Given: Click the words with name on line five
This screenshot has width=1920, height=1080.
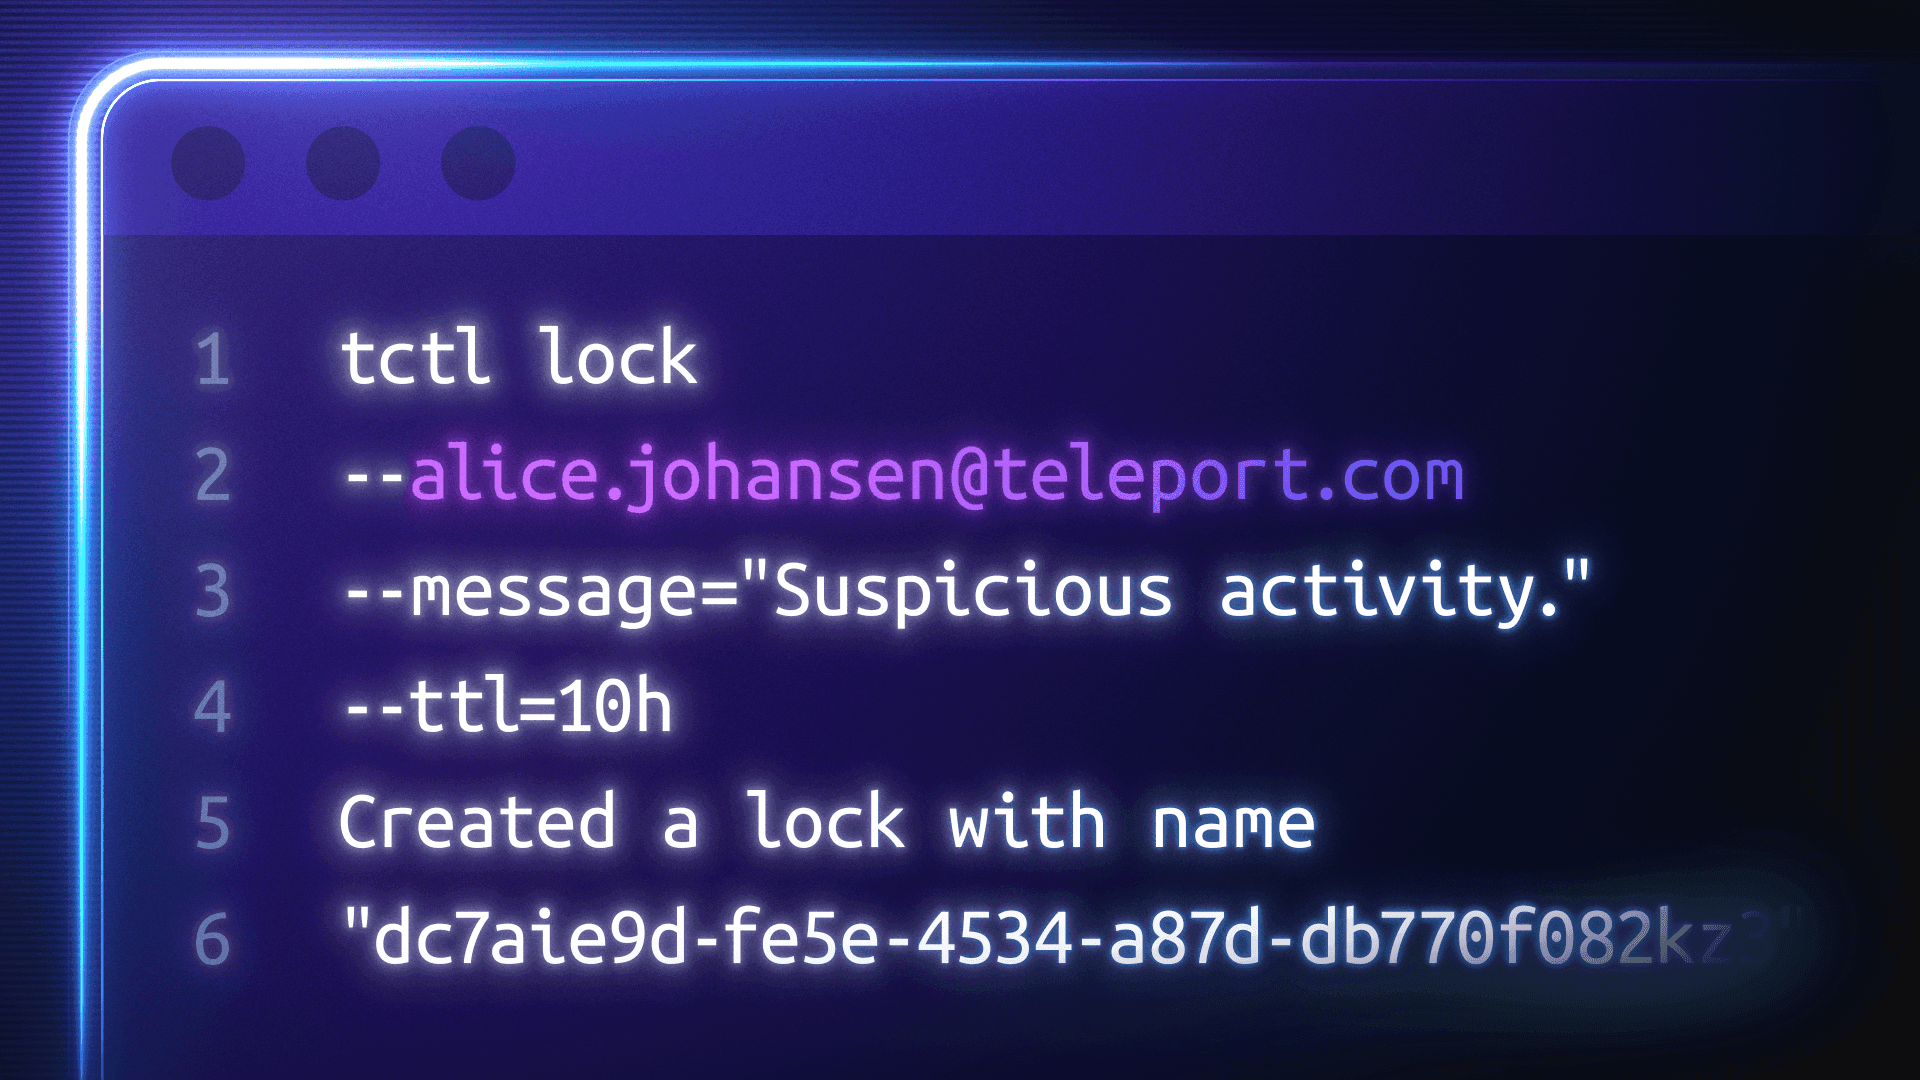Looking at the screenshot, I should coord(1131,822).
